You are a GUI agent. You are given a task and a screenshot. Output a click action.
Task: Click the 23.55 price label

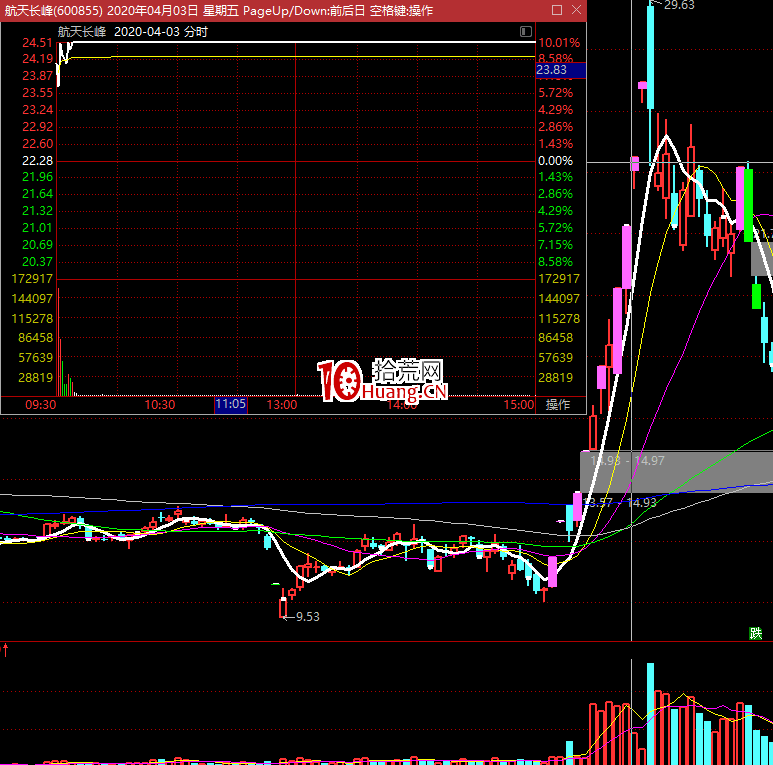click(x=37, y=93)
